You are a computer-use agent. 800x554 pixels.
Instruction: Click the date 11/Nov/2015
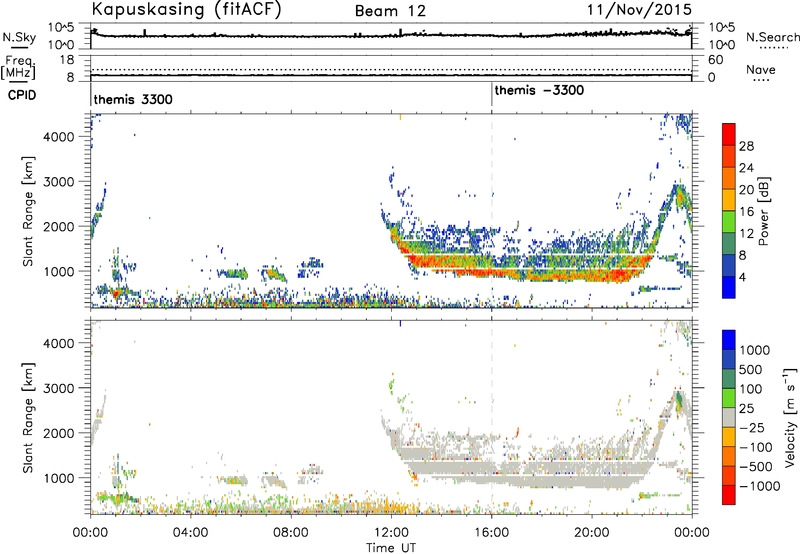[639, 10]
